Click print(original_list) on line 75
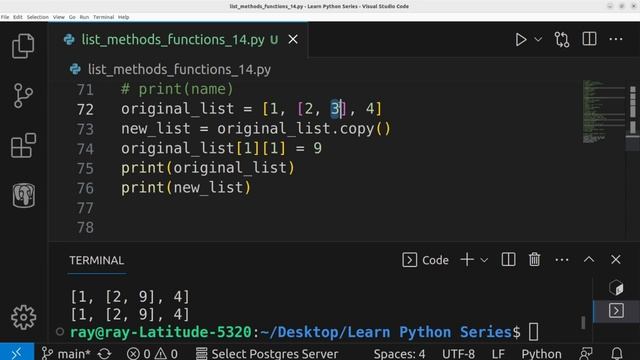 coord(207,168)
